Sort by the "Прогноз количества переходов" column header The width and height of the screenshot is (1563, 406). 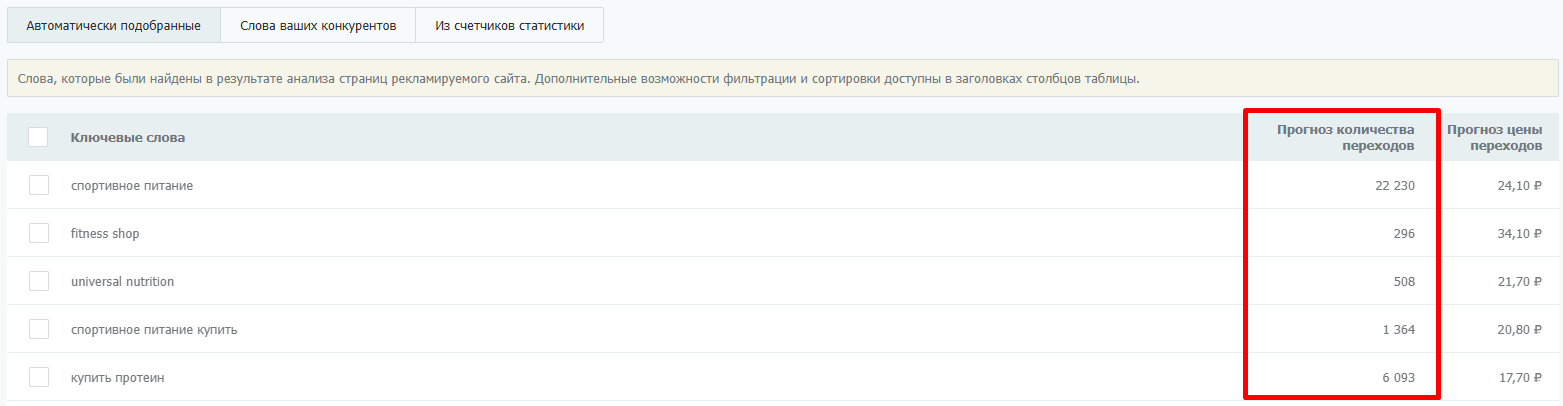[1345, 138]
